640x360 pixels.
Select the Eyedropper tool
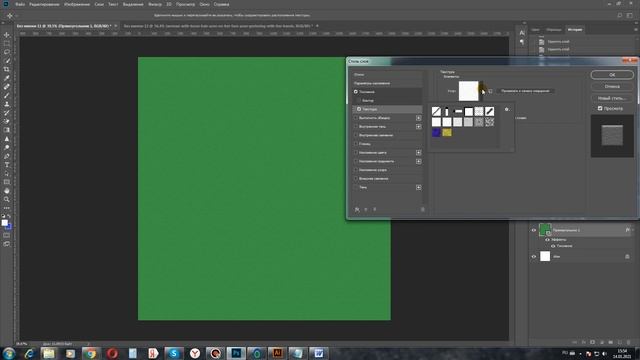click(x=7, y=78)
